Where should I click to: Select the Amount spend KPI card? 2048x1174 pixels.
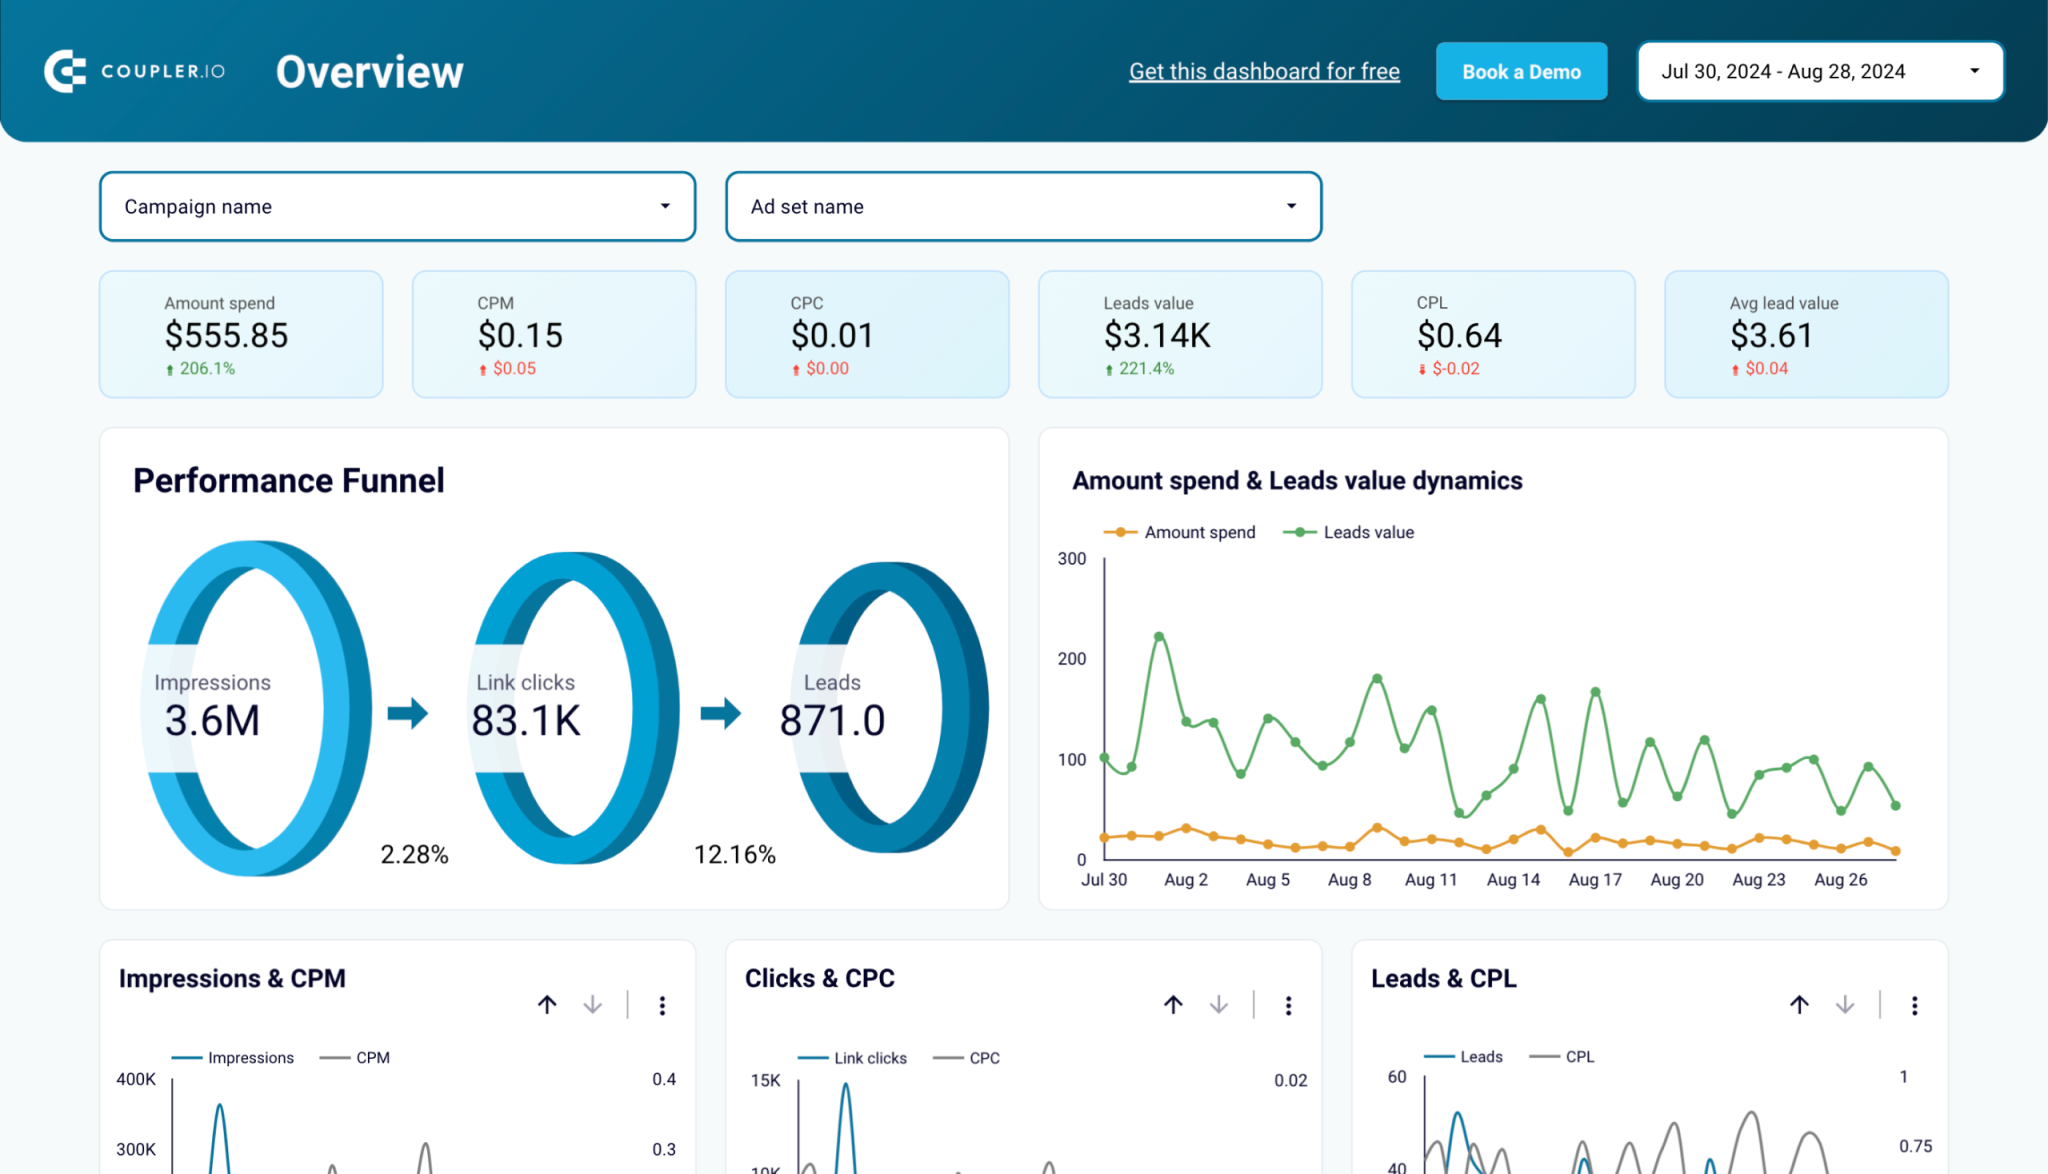pos(240,334)
